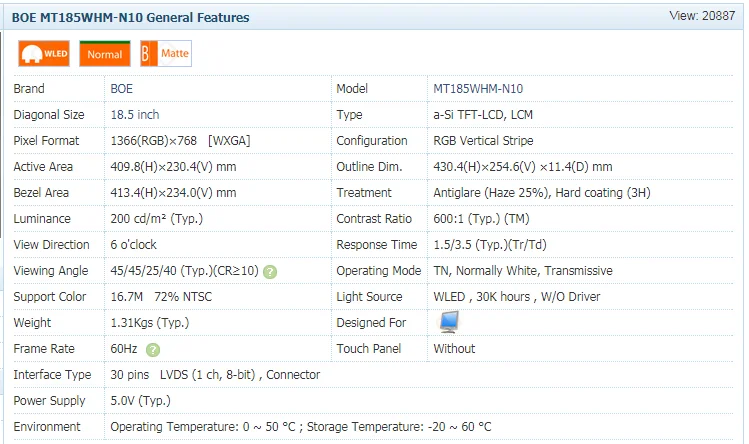Click the 18.5 inch diagonal size value
The width and height of the screenshot is (749, 444).
click(x=135, y=115)
